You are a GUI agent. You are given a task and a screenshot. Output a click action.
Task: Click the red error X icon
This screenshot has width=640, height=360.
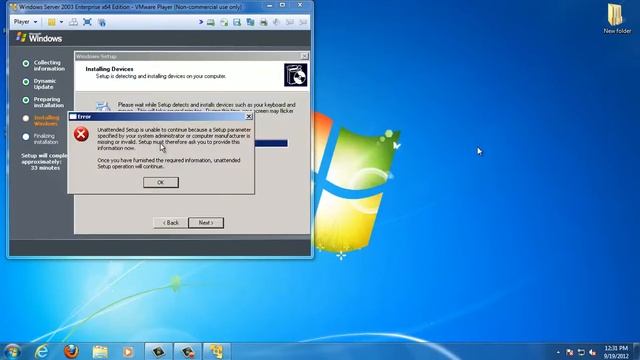click(81, 134)
